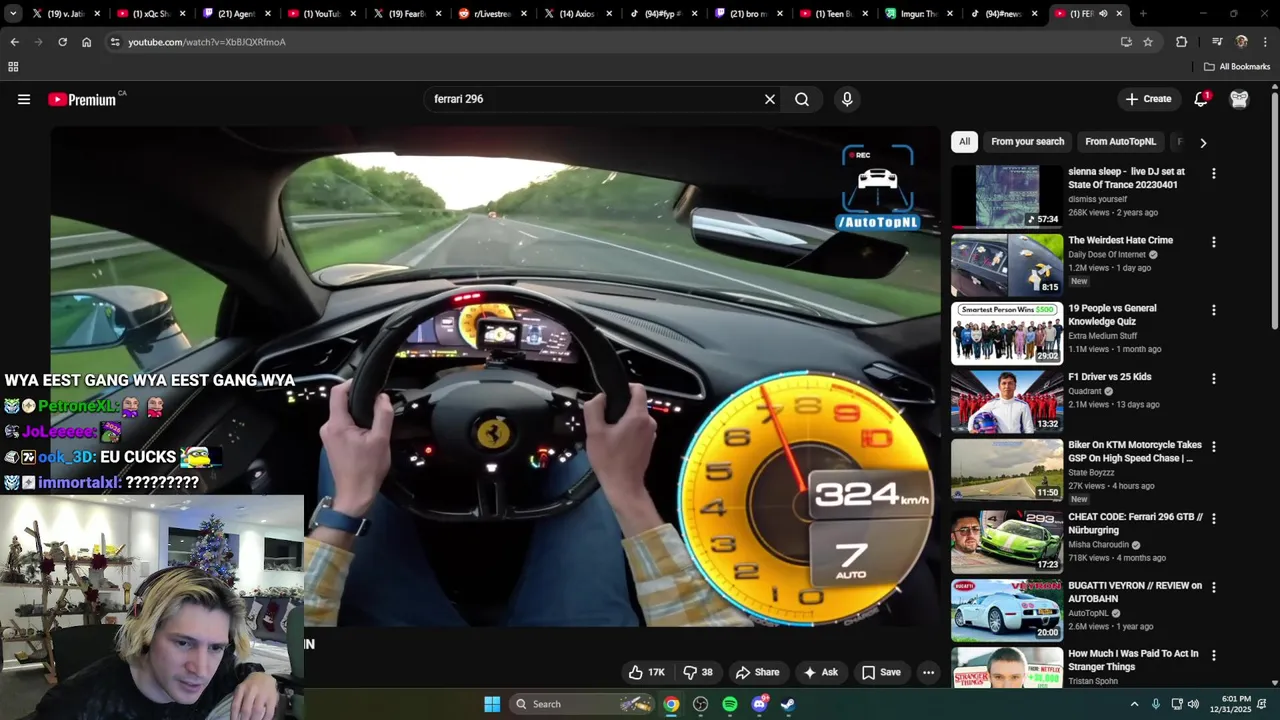Like the video with thumbs up
Viewport: 1280px width, 720px height.
point(647,672)
